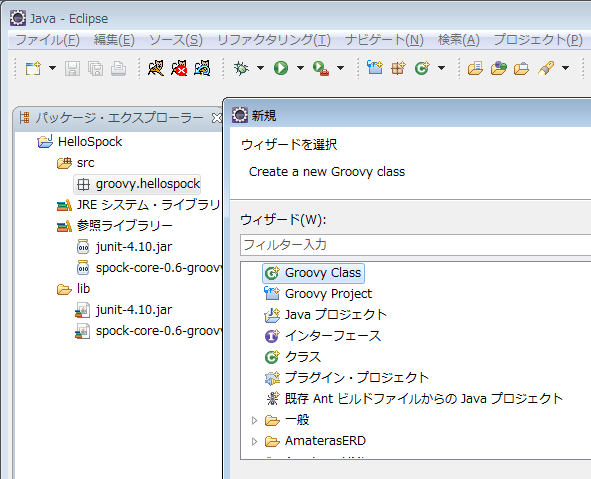Restart Tomcat via the blue-arrow cat icon
This screenshot has height=479, width=591.
click(x=202, y=68)
